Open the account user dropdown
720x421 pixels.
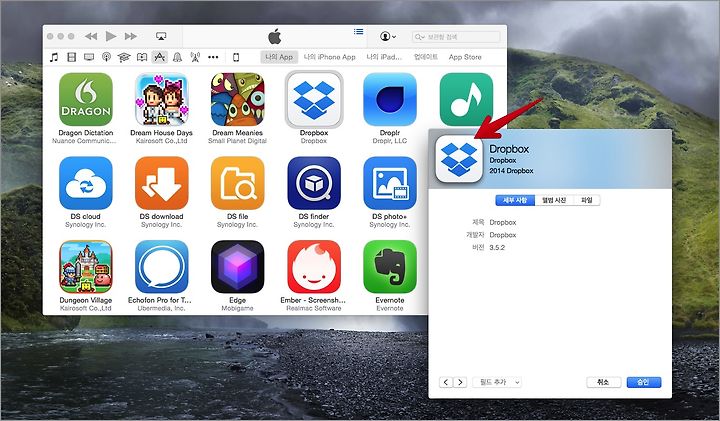click(388, 36)
